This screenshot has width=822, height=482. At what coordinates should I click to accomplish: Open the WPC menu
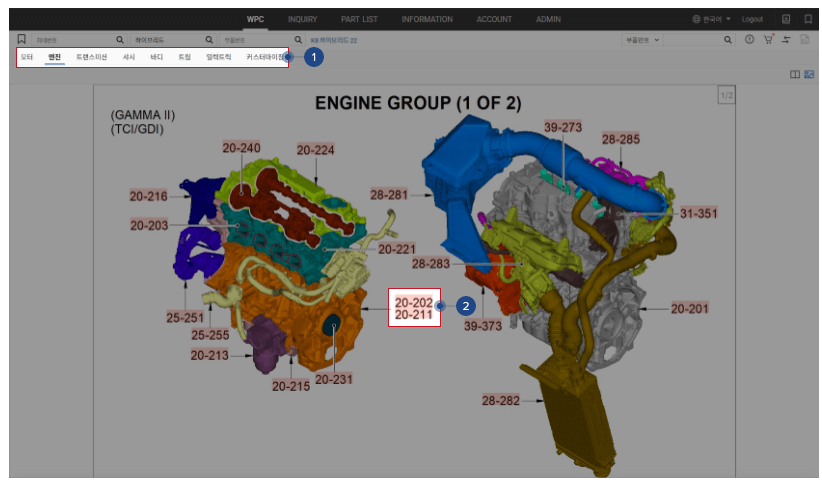(x=255, y=19)
